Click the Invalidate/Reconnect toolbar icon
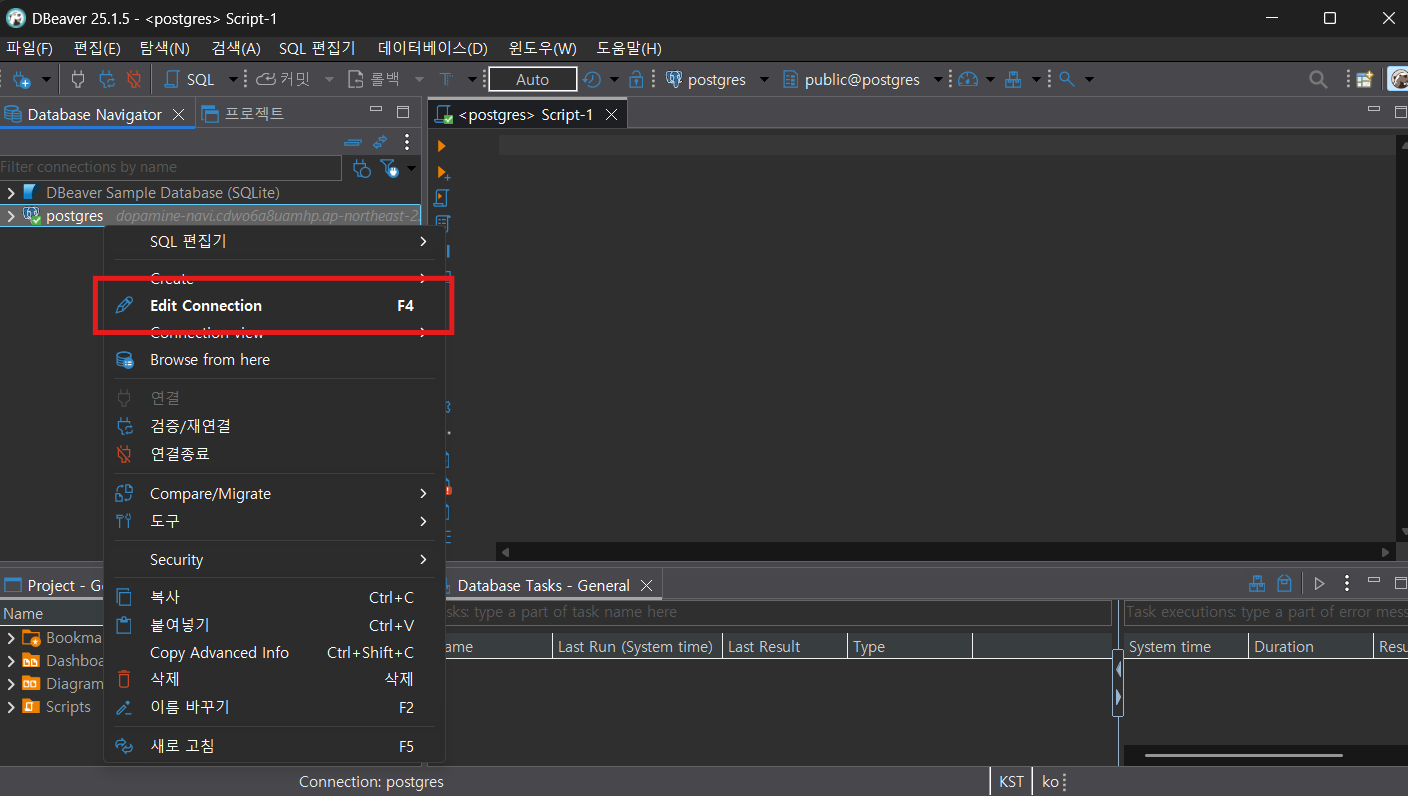This screenshot has width=1408, height=796. point(106,79)
